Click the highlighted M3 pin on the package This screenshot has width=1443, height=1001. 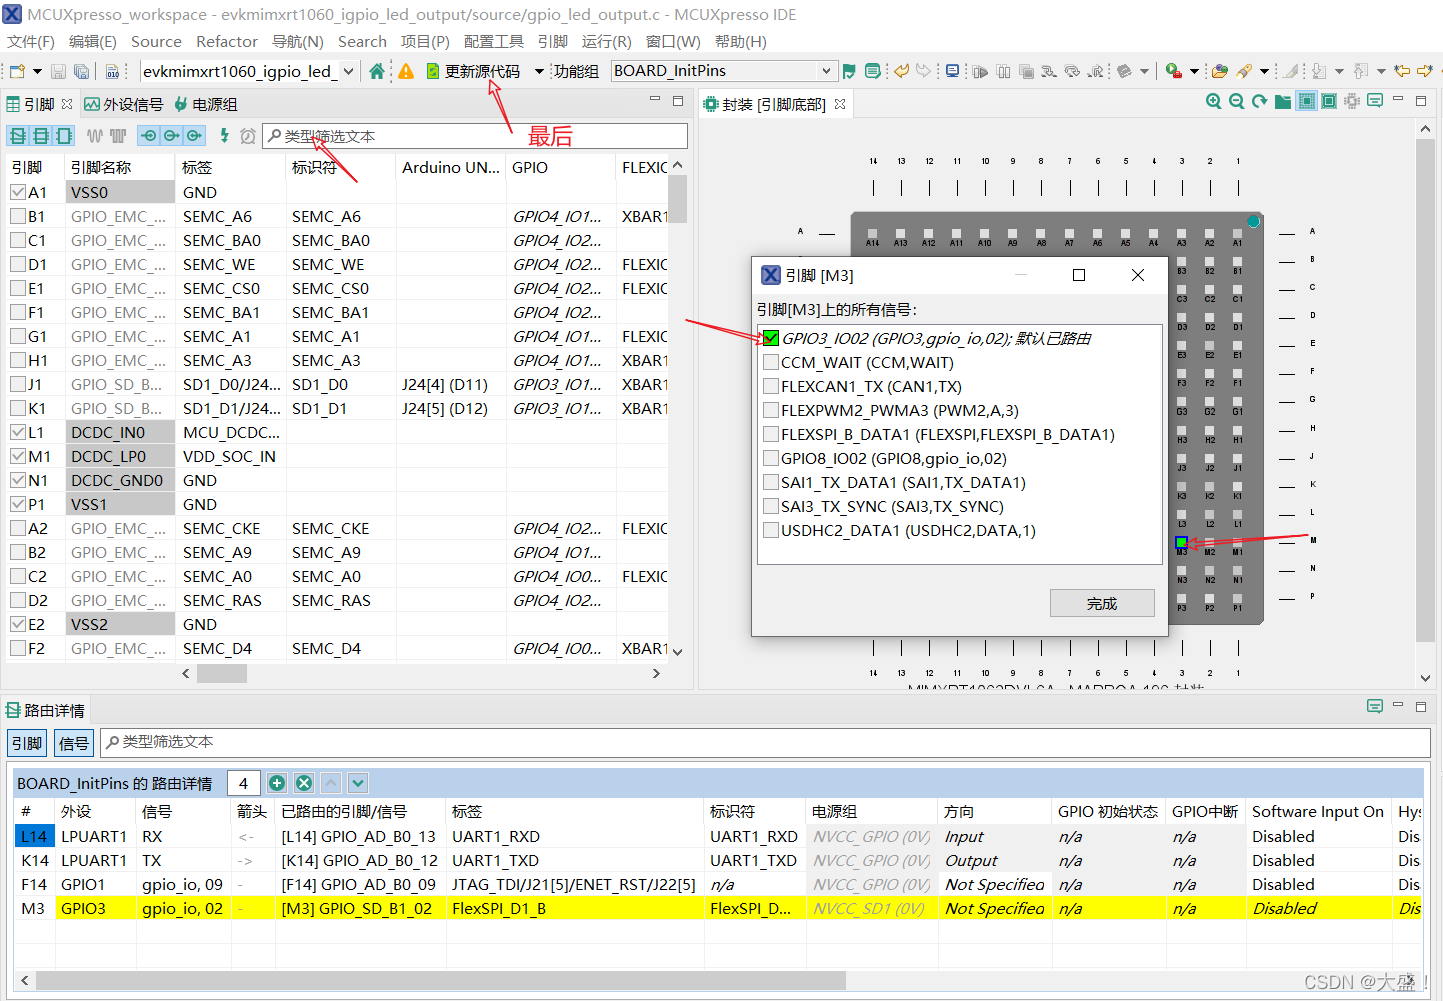coord(1181,542)
